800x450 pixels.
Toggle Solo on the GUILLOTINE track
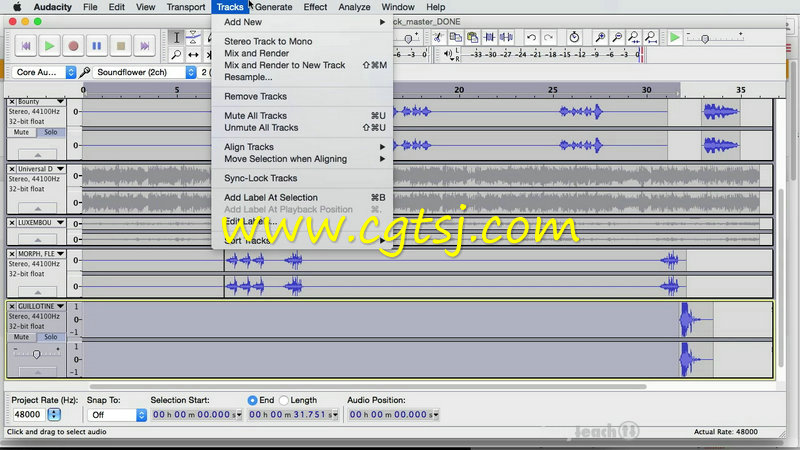coord(51,337)
